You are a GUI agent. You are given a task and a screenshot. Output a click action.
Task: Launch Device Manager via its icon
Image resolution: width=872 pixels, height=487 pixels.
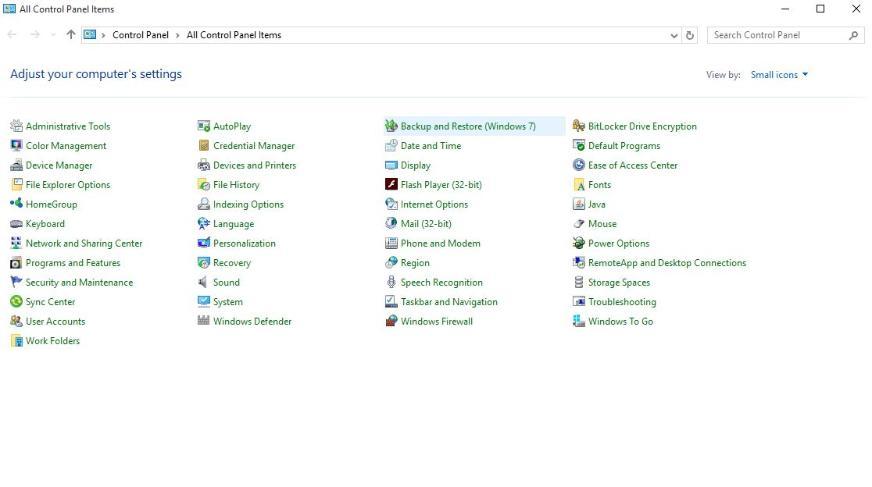click(16, 165)
